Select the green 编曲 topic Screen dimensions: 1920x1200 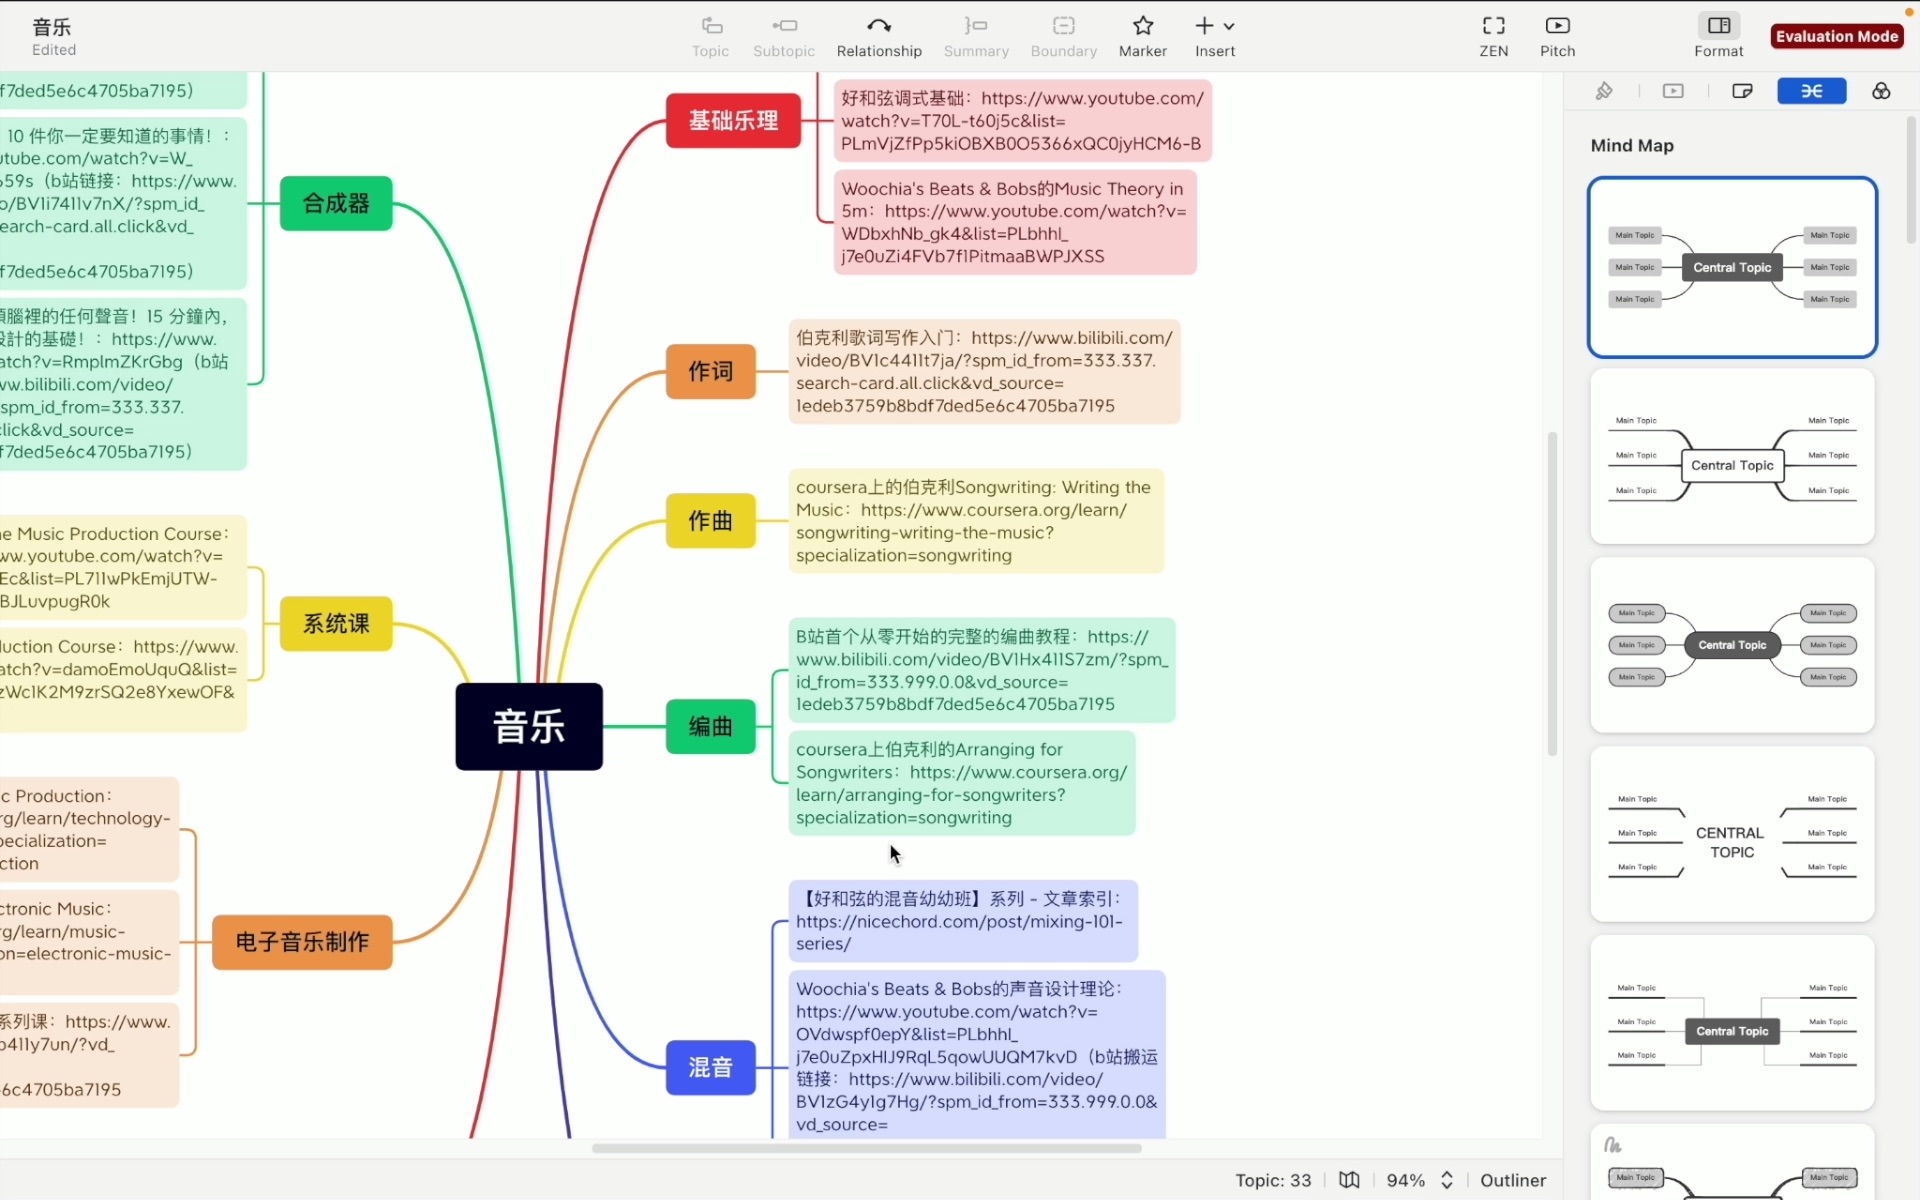[711, 727]
